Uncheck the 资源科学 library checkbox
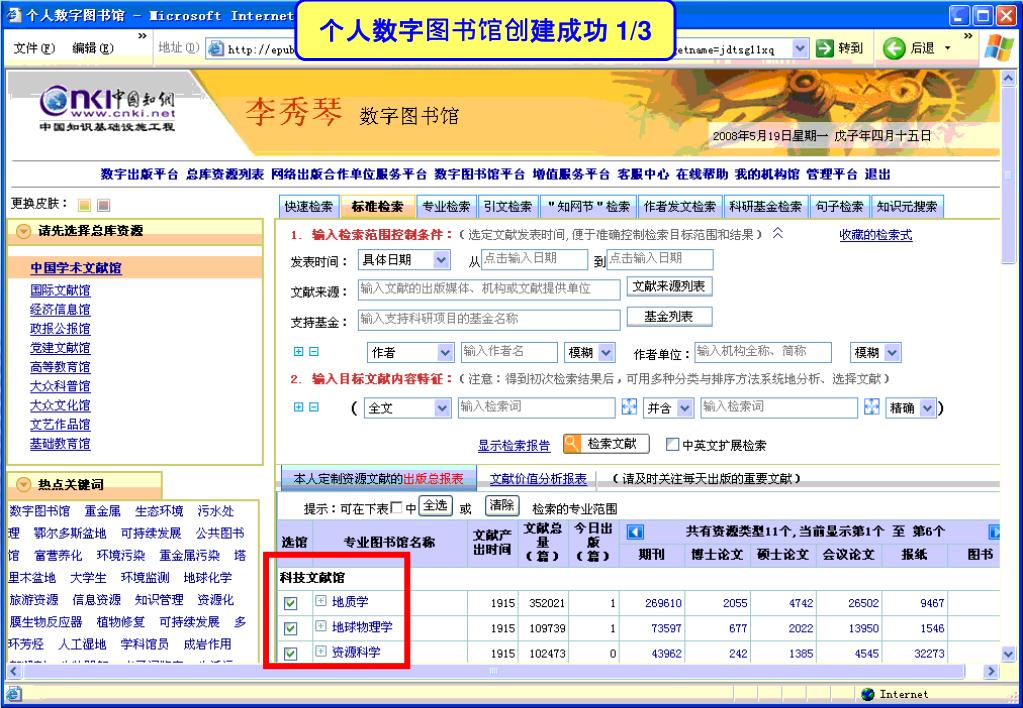Screen dimensions: 1023x708 point(291,653)
